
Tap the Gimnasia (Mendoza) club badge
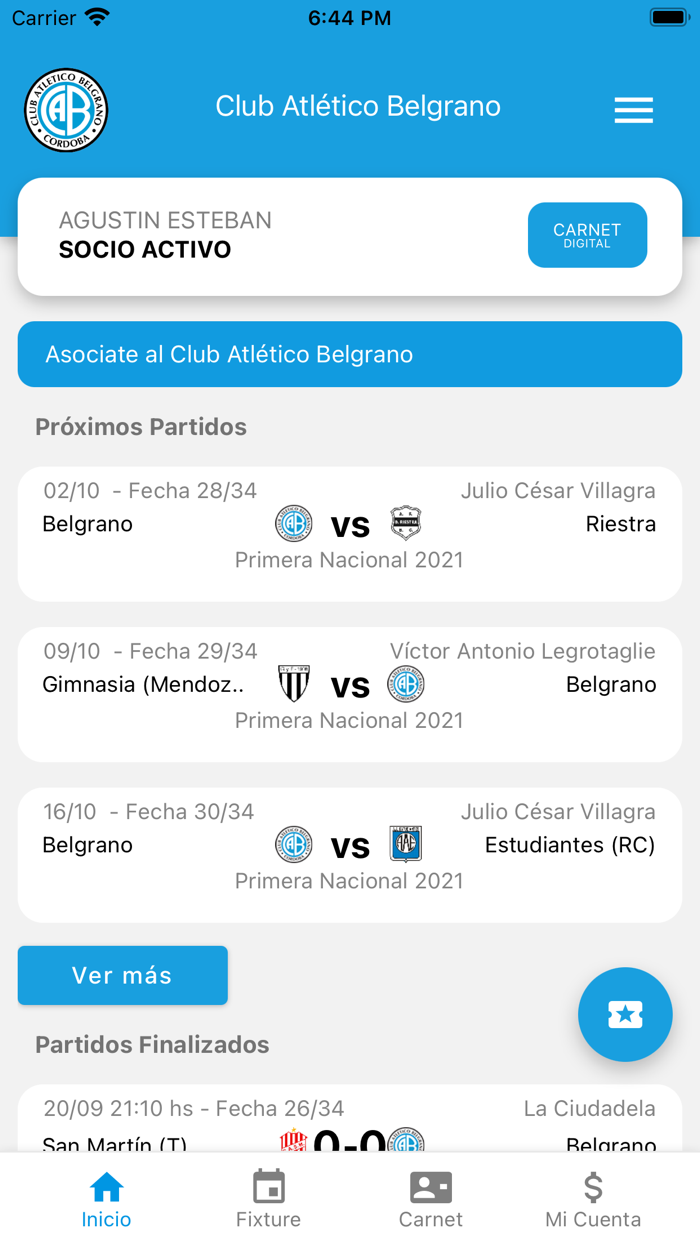point(293,684)
